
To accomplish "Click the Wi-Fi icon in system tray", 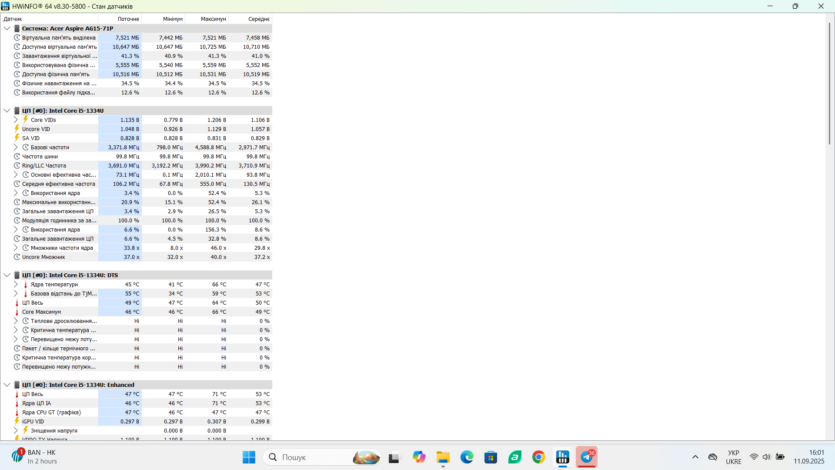I will 754,457.
